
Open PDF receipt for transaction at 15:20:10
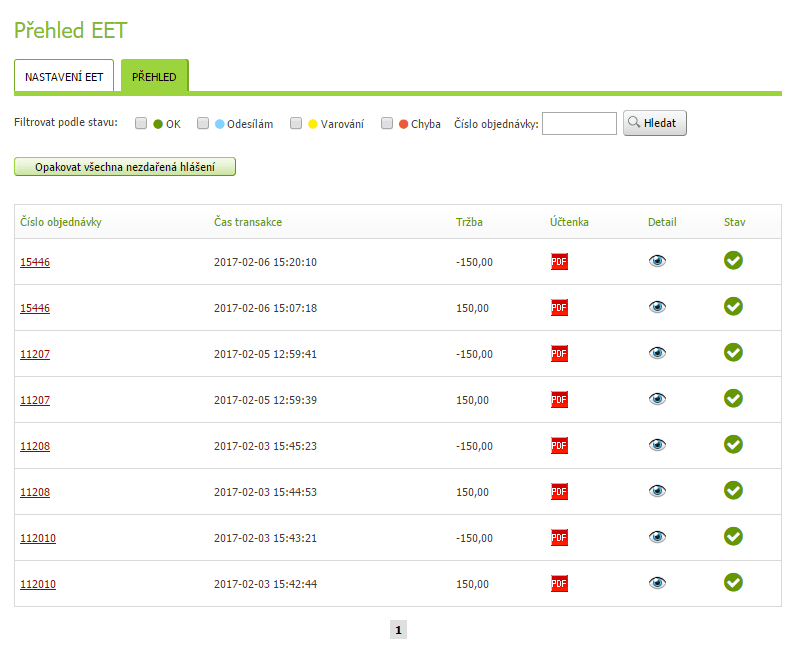tap(559, 262)
